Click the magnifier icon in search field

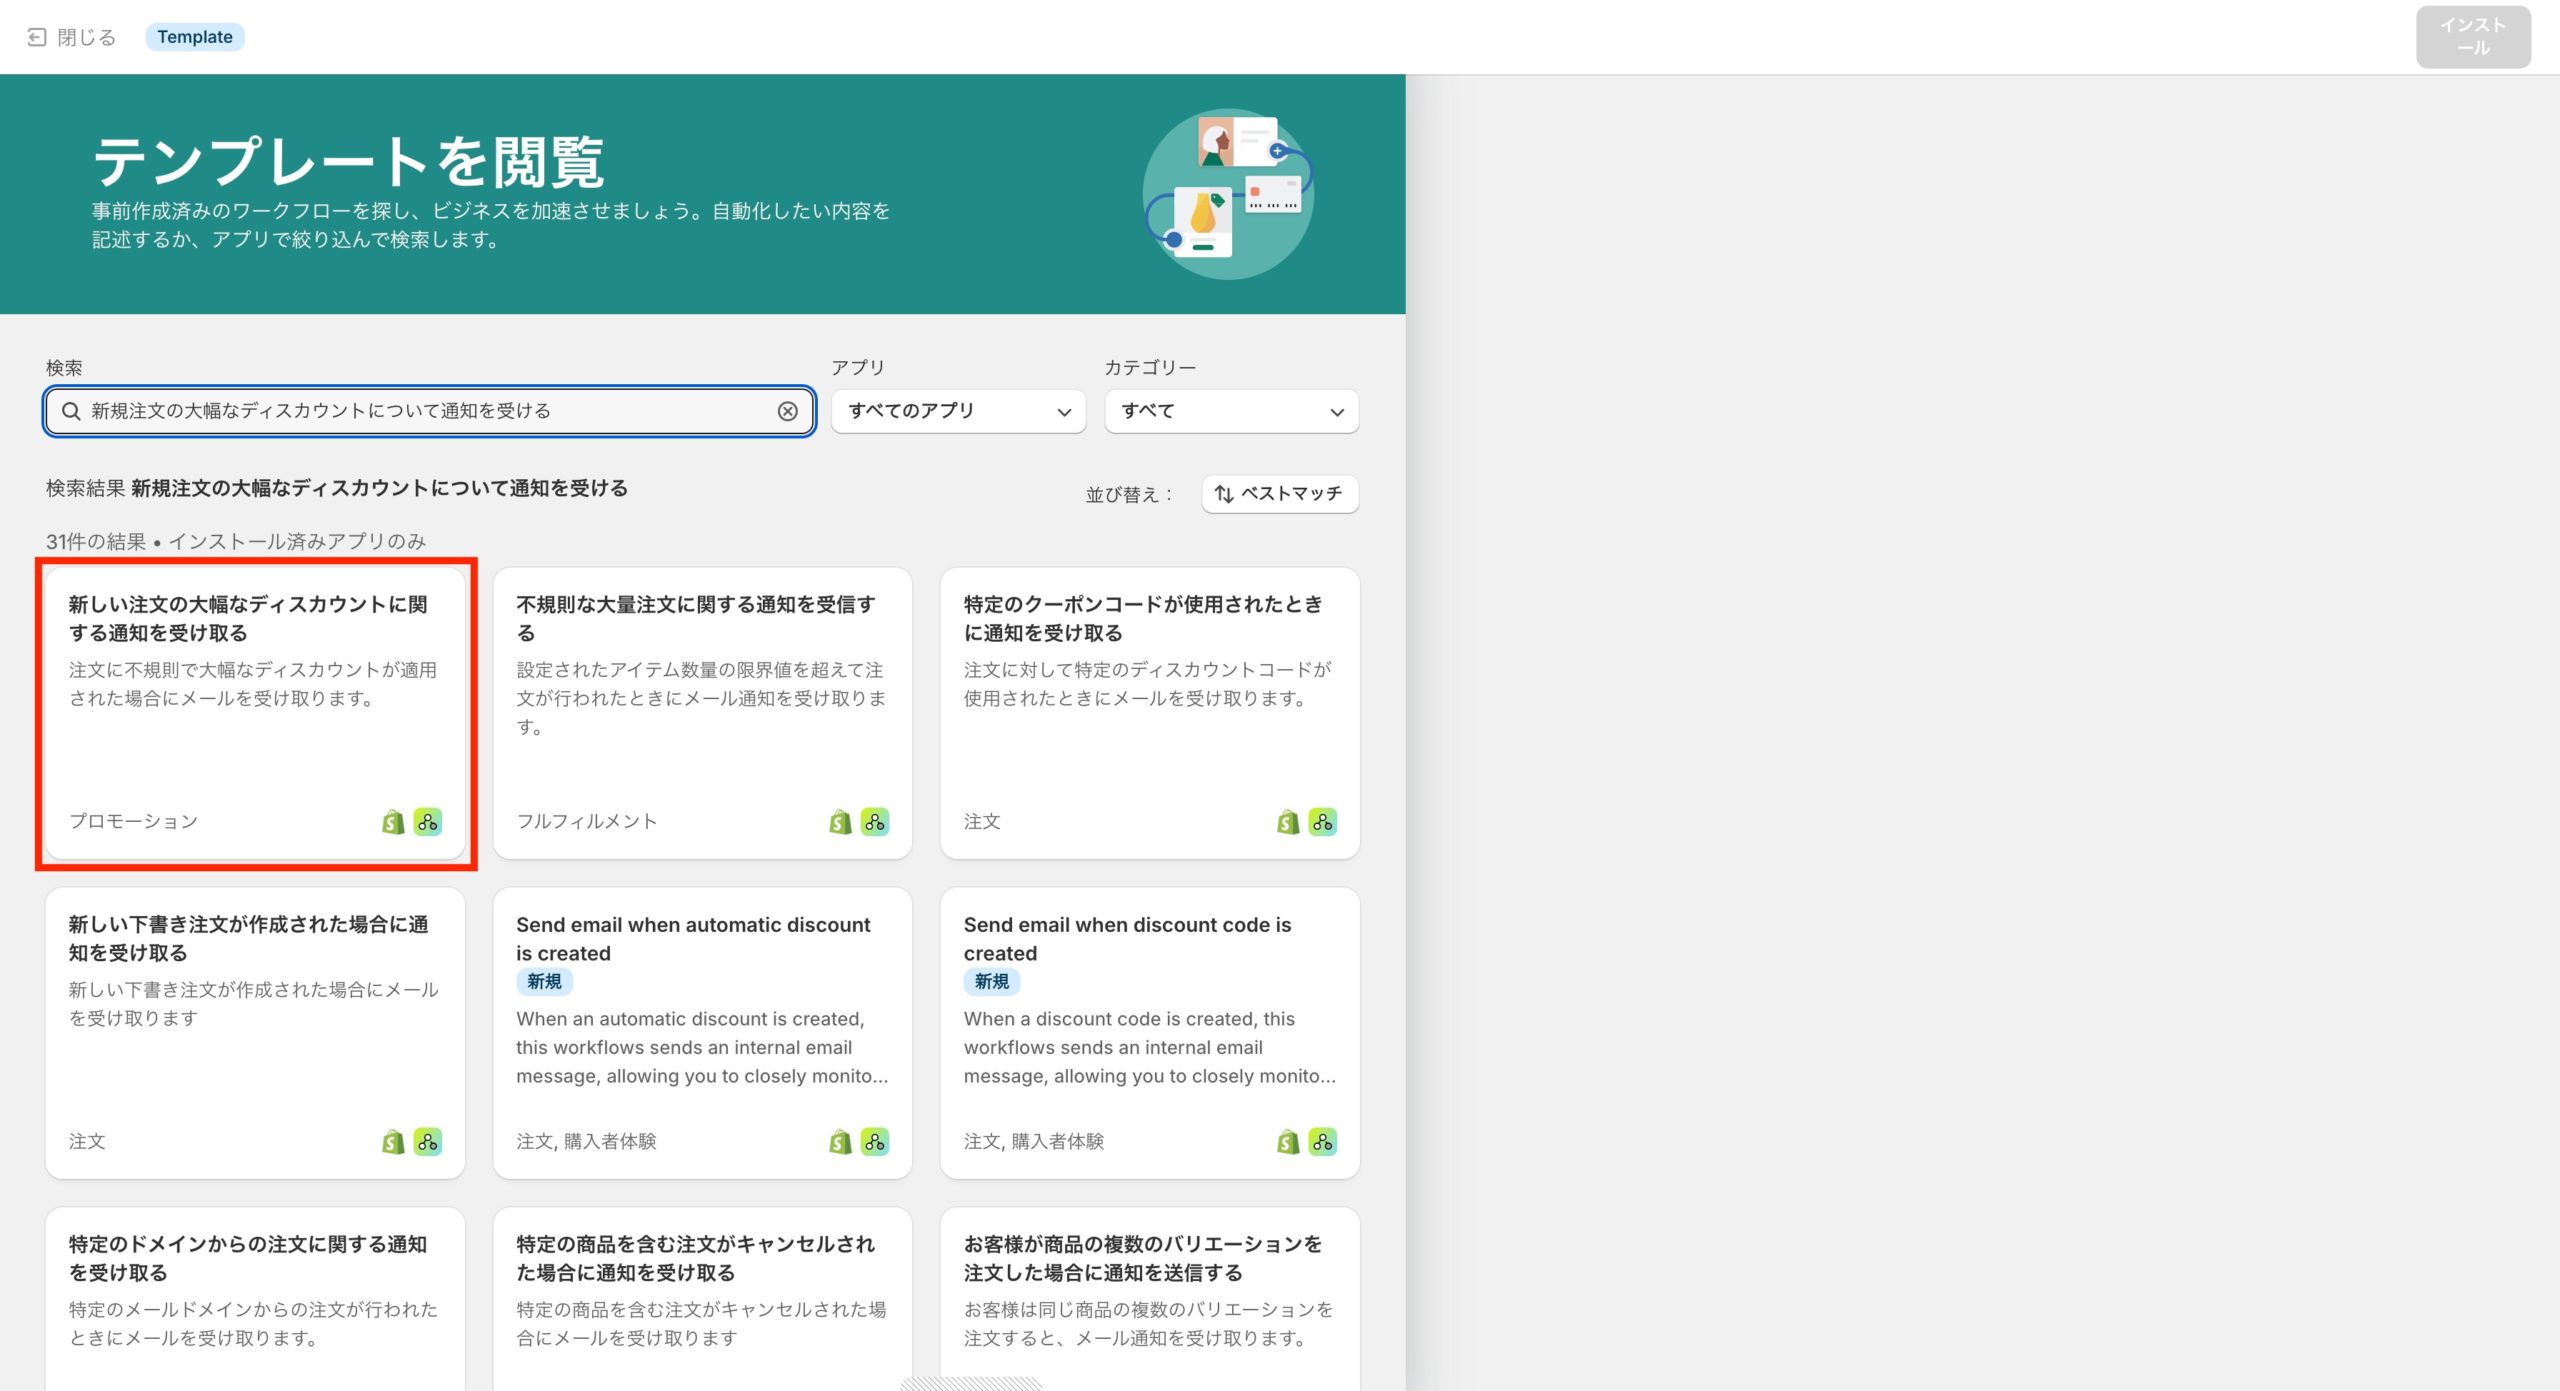71,411
